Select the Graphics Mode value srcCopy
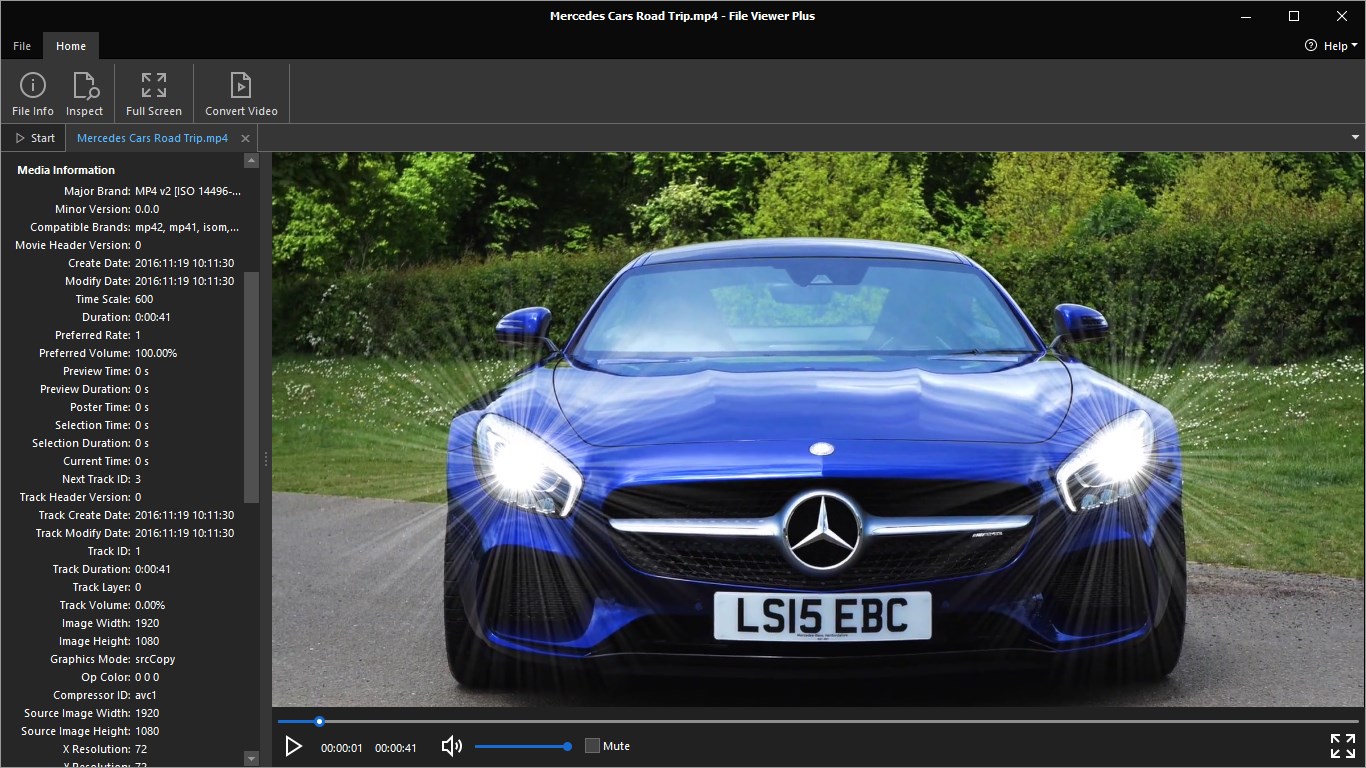 click(155, 659)
